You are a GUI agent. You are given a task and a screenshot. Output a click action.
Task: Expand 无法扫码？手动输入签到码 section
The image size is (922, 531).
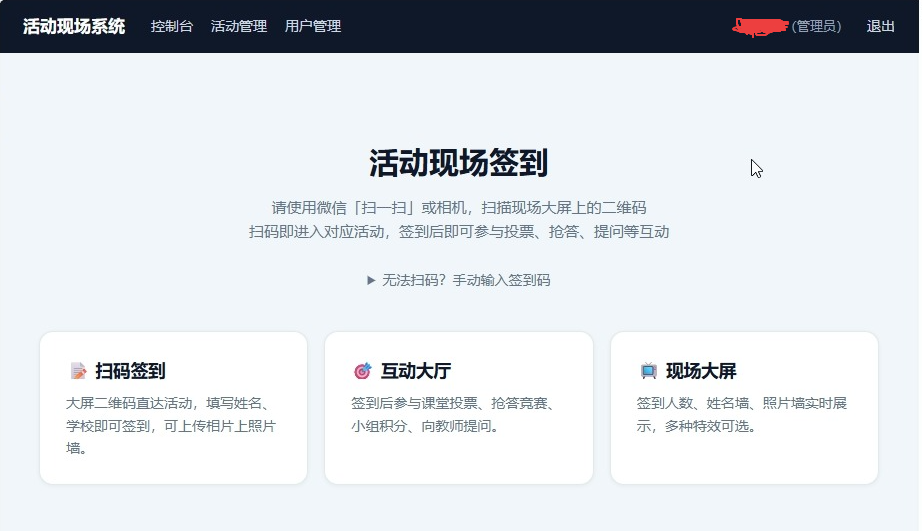pos(459,280)
